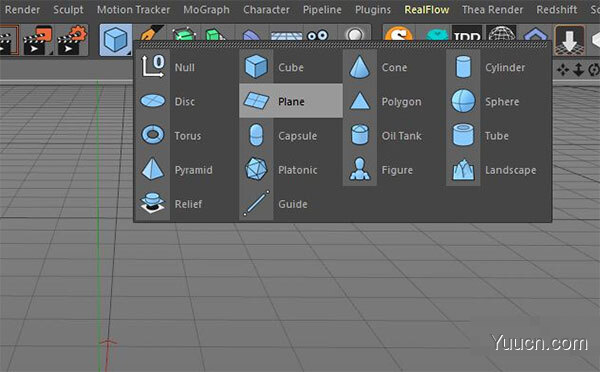Open the Pipeline menu
600x372 pixels.
[x=322, y=10]
